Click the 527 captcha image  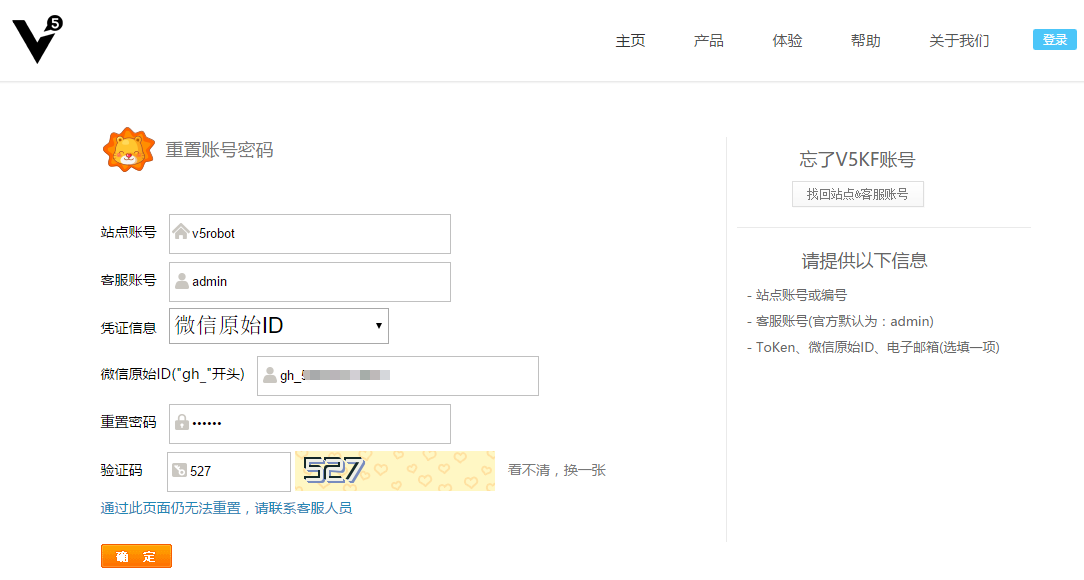(x=395, y=471)
